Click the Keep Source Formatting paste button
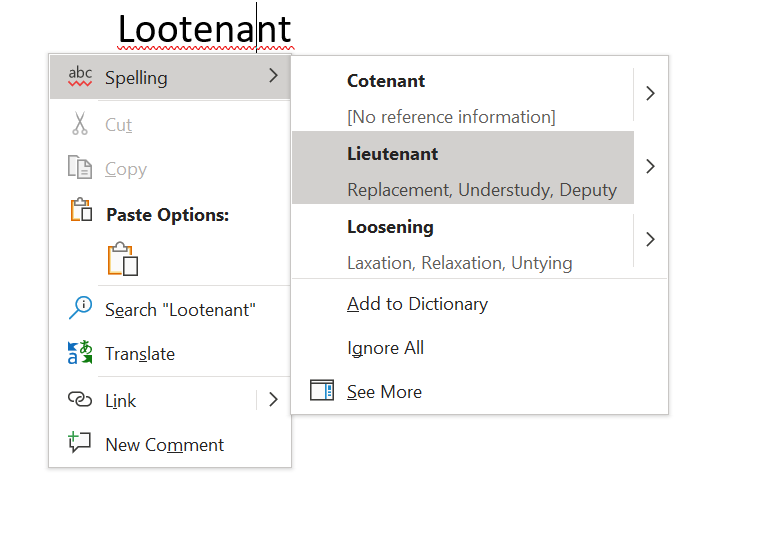This screenshot has height=544, width=781. click(123, 259)
